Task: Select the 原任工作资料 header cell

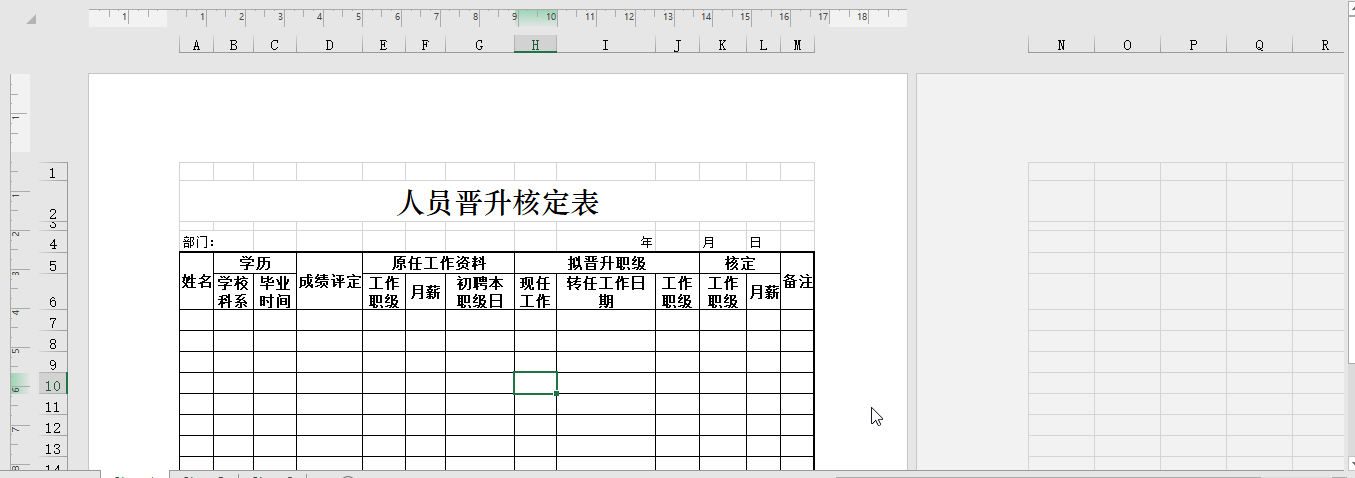Action: (438, 263)
